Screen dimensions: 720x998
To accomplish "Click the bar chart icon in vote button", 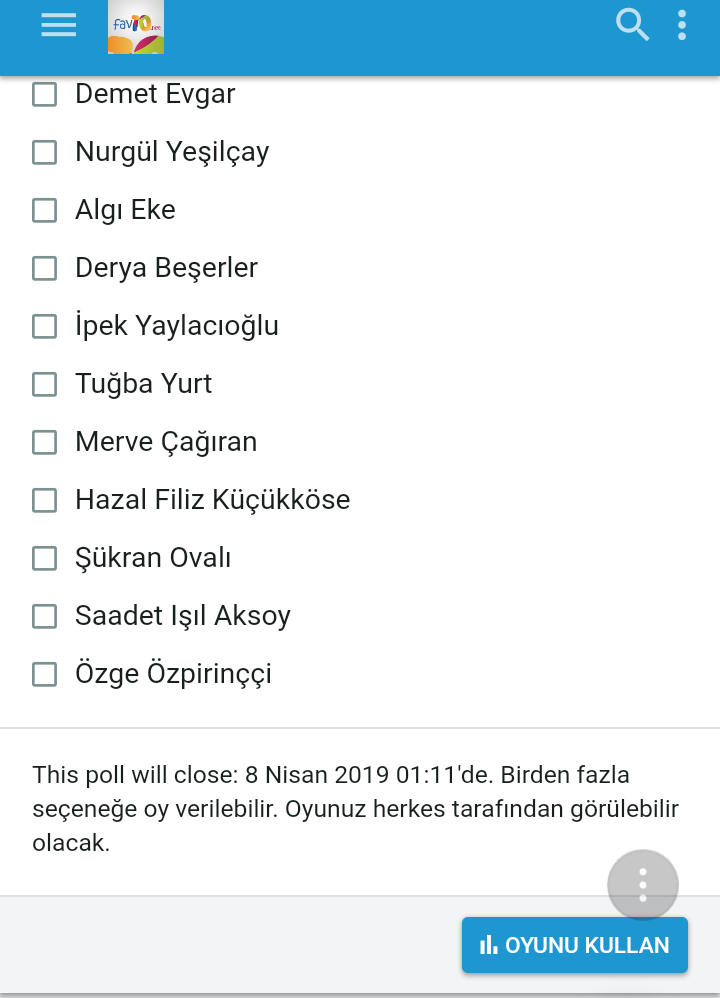I will coord(489,945).
